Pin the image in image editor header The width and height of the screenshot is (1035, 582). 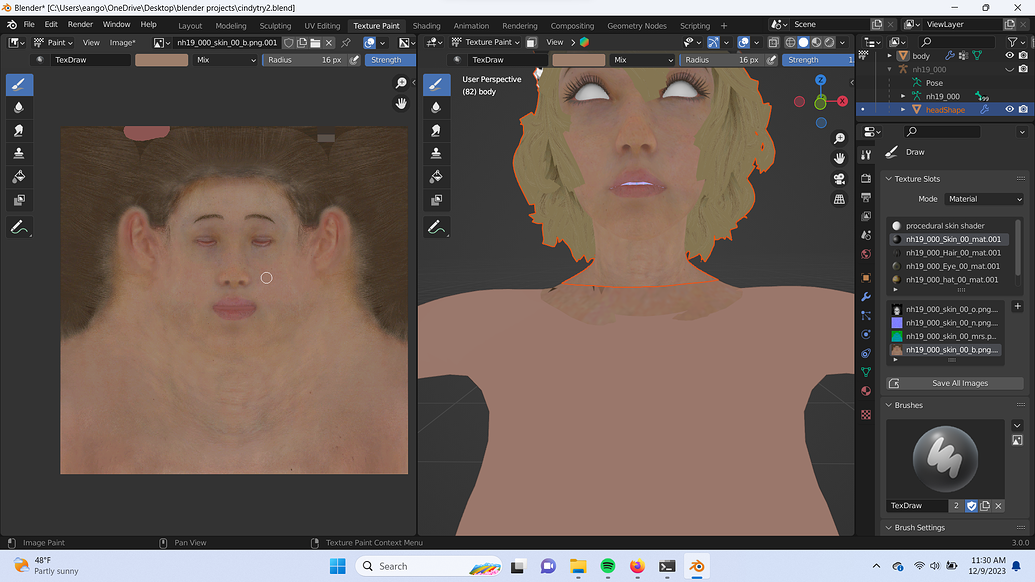pos(346,42)
